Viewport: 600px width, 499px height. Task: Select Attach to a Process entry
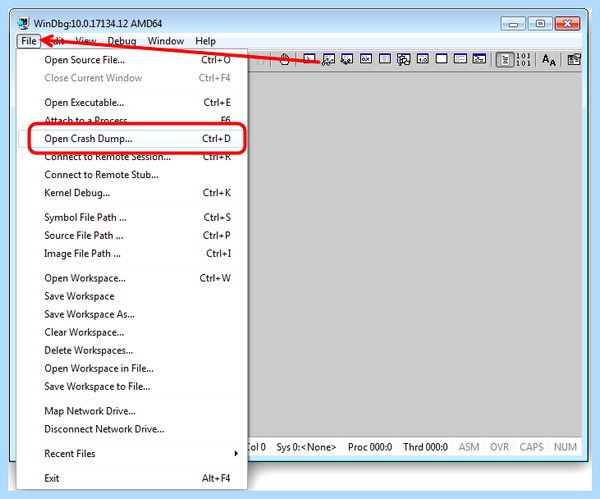[132, 120]
